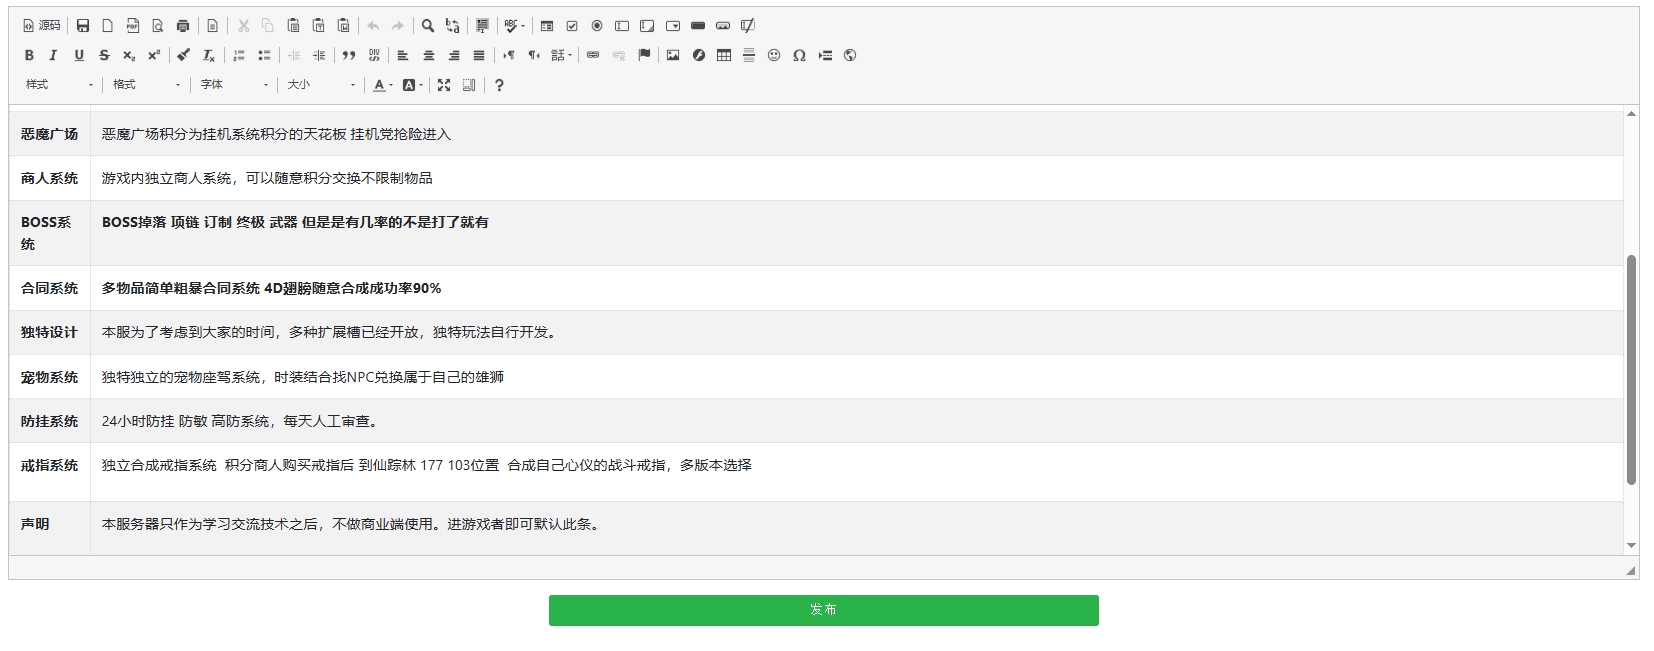Open the 大小 font size dropdown

[x=321, y=85]
